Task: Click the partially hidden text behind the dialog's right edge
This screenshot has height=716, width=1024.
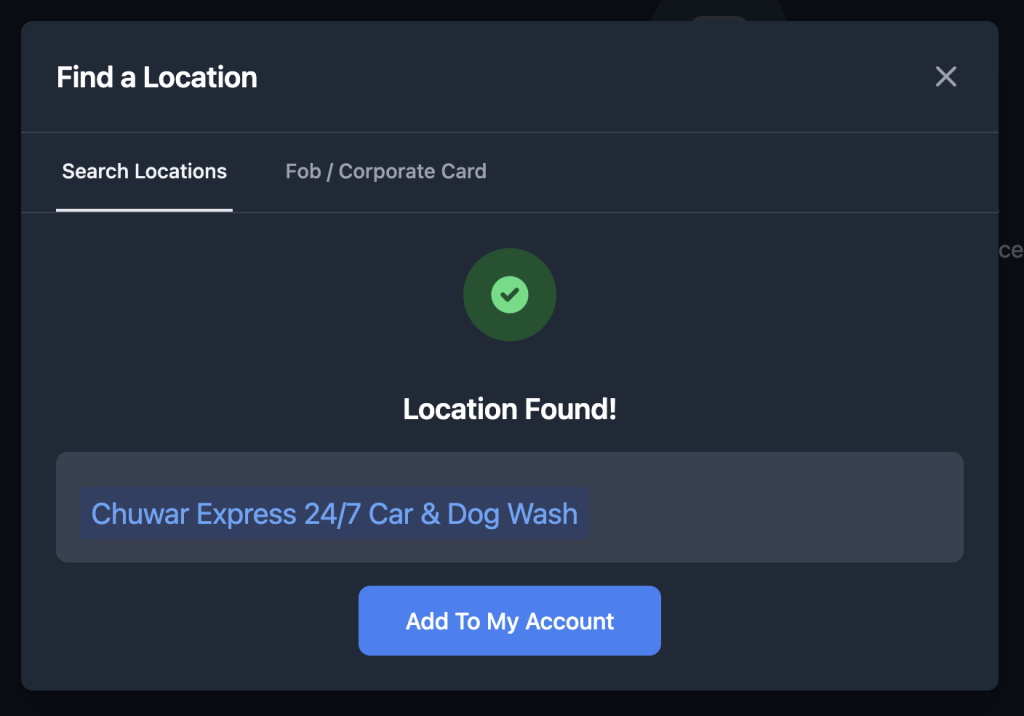Action: click(x=1011, y=251)
